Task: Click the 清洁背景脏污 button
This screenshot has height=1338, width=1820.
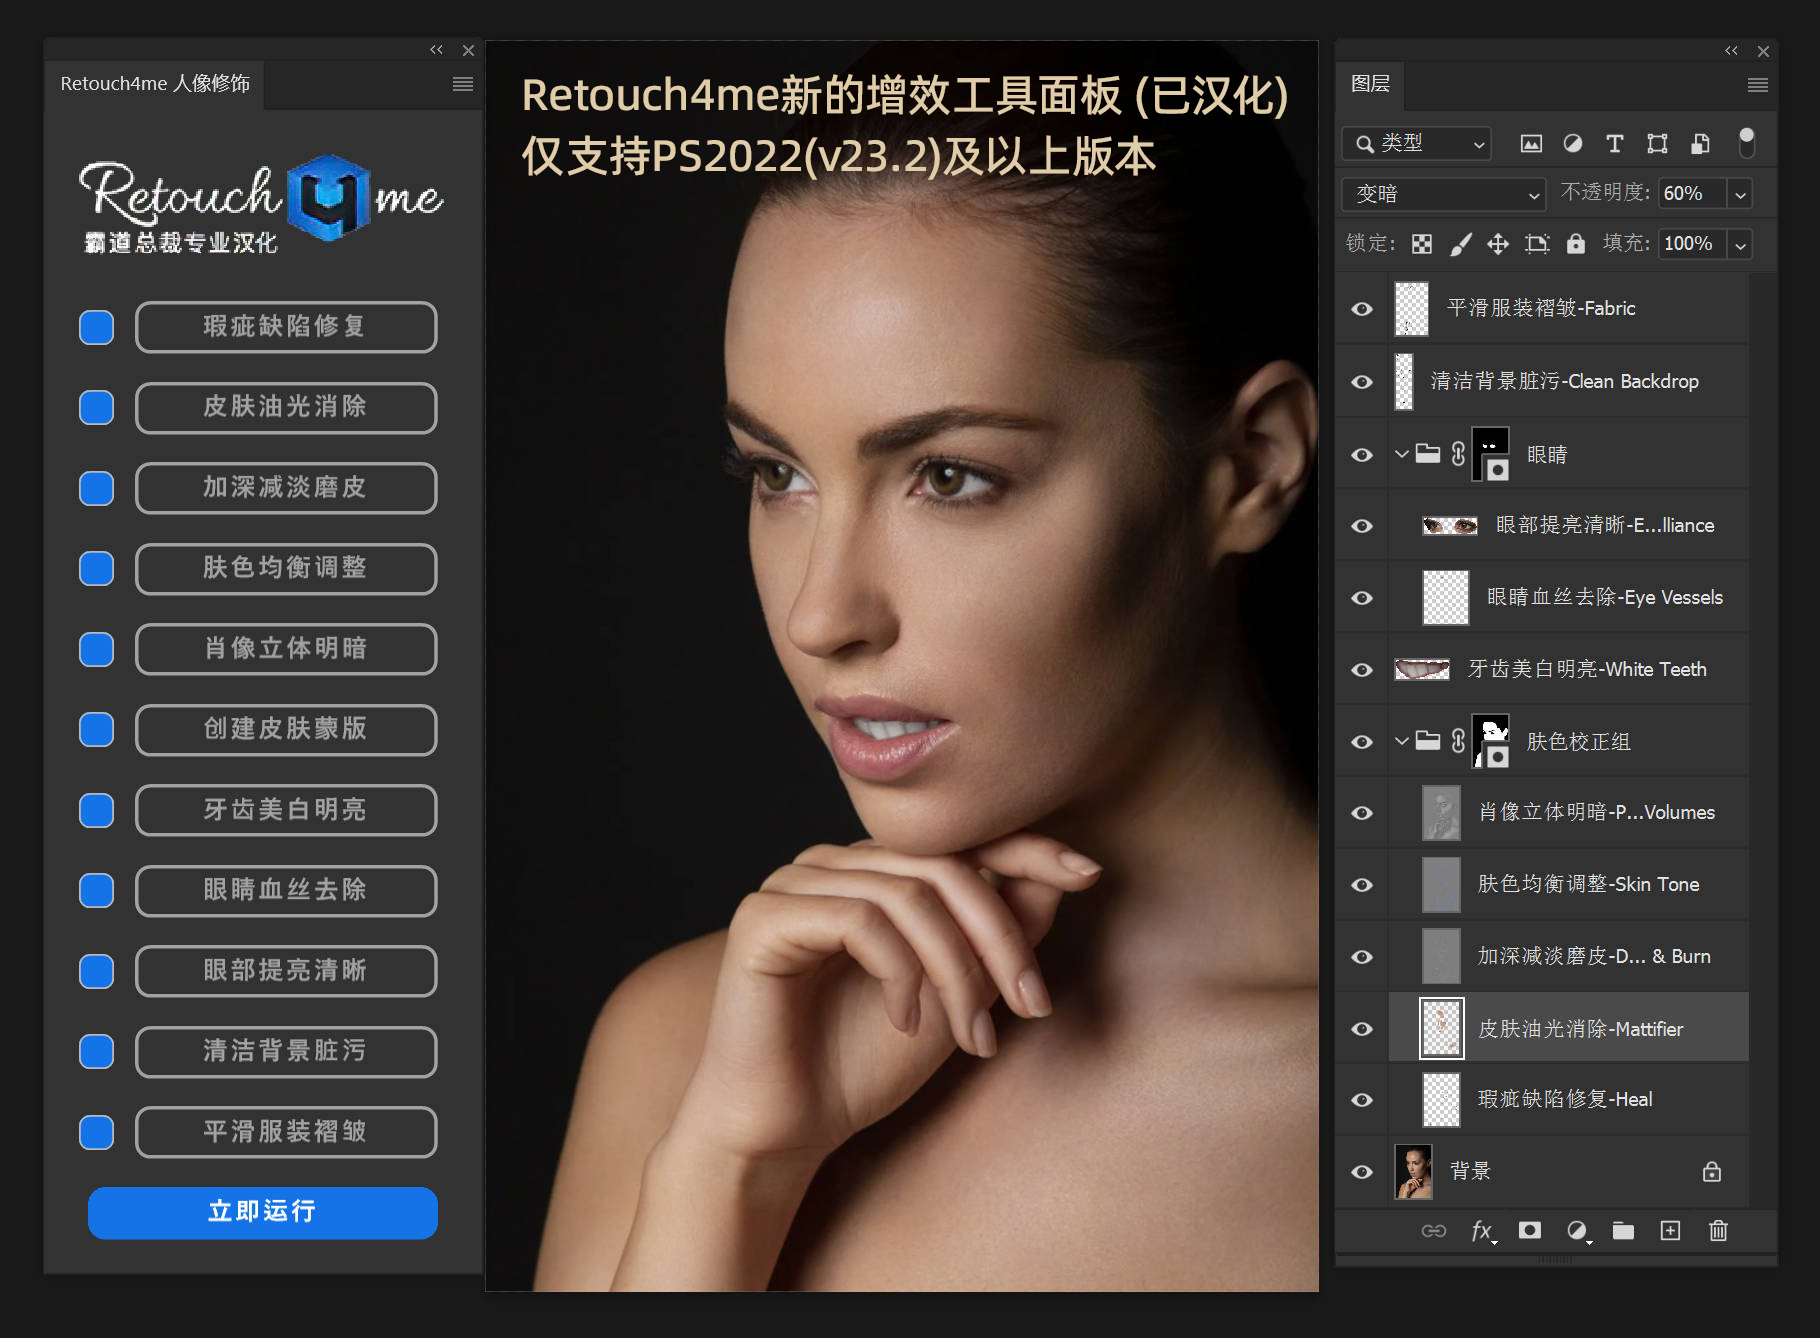Action: (x=286, y=1051)
